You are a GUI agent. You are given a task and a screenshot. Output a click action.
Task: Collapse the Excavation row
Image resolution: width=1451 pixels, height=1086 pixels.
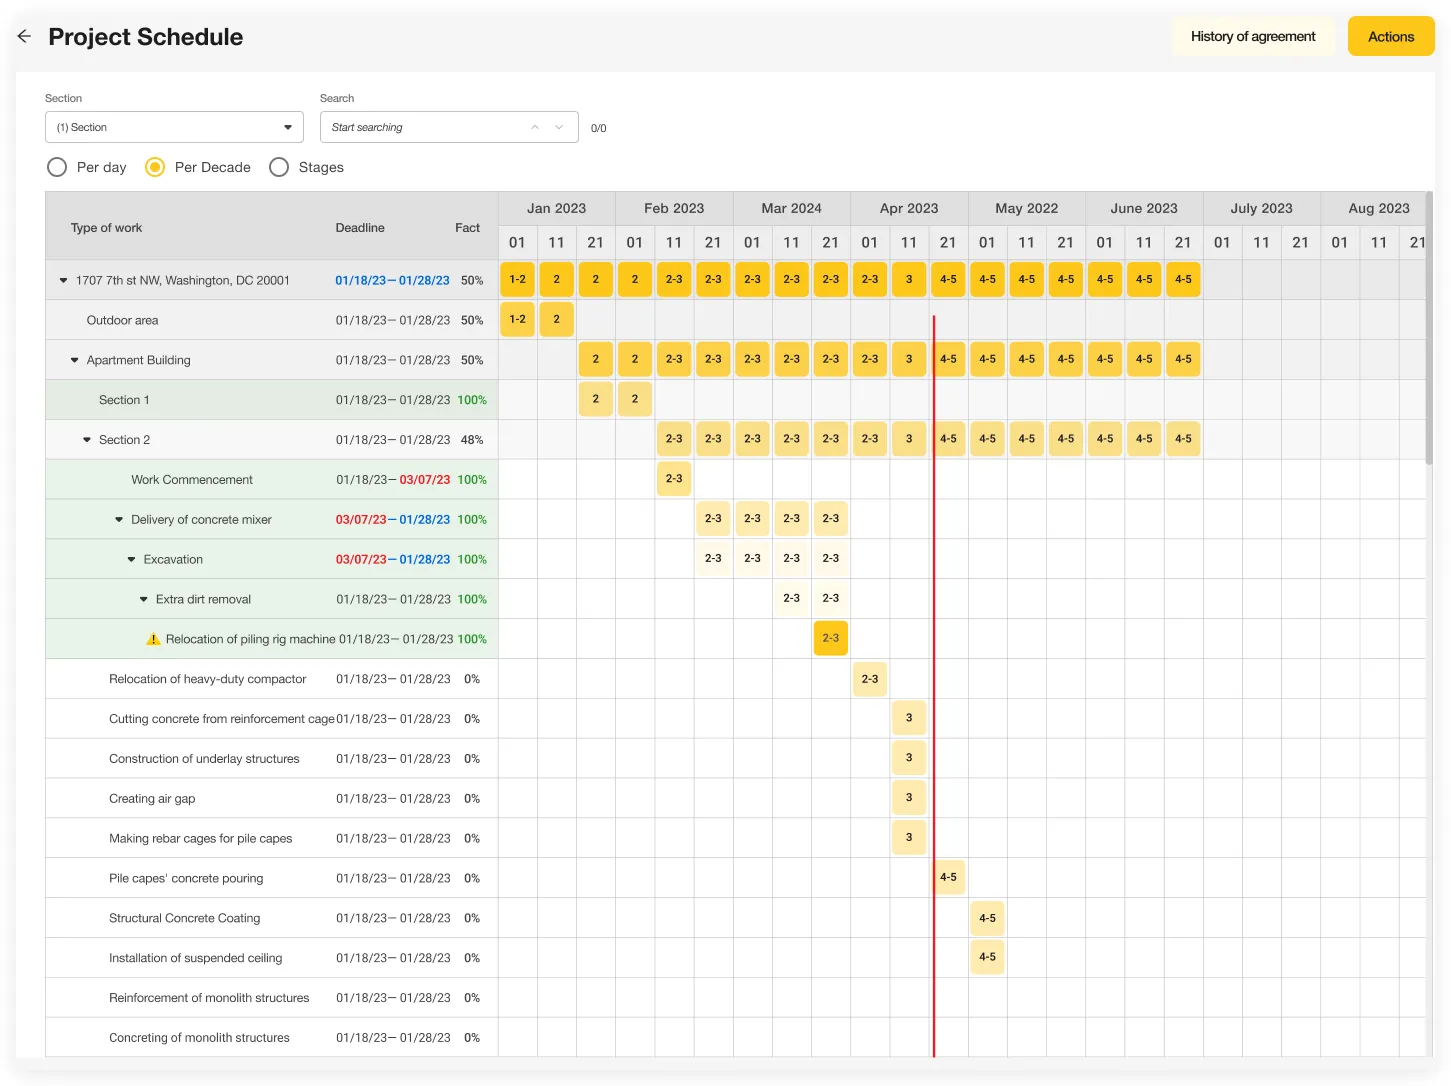(x=131, y=560)
